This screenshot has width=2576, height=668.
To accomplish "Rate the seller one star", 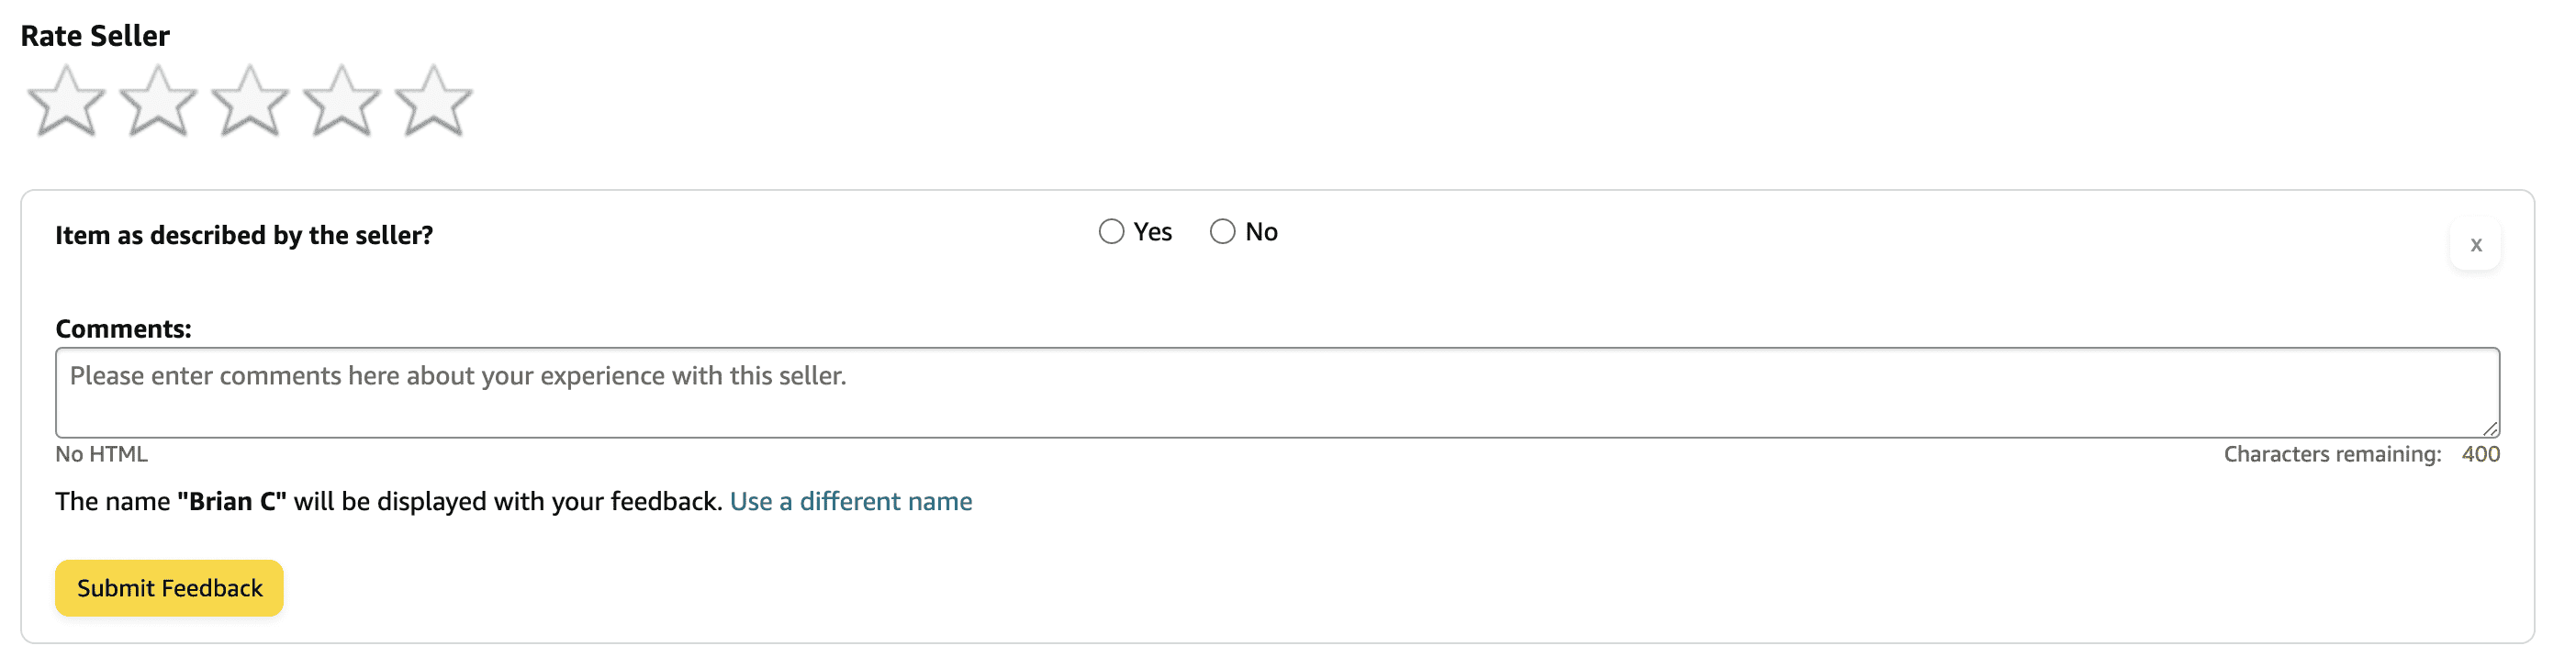I will pyautogui.click(x=66, y=101).
